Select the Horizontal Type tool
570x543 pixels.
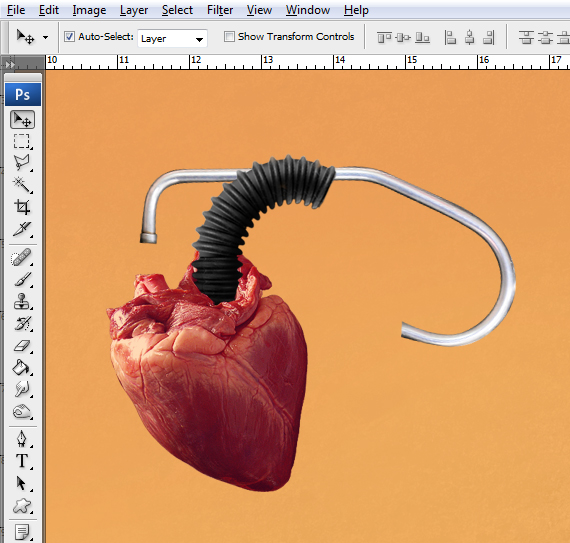22,461
